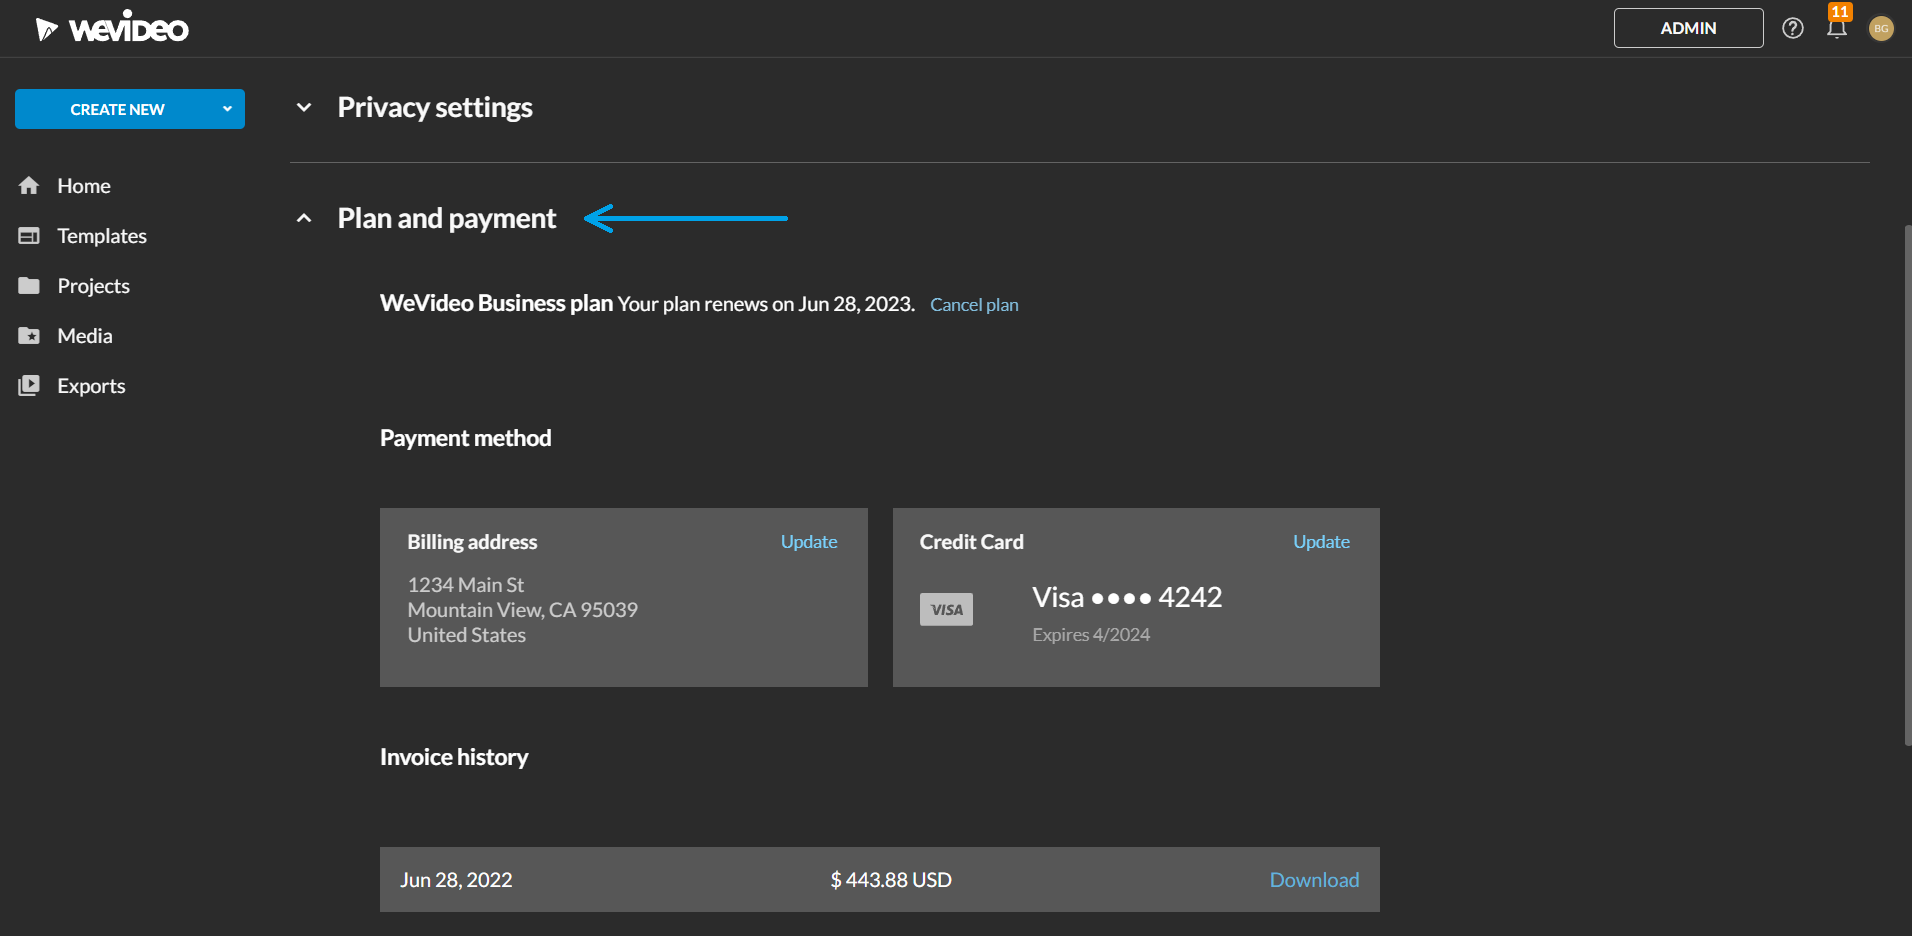Open Projects in sidebar
The image size is (1912, 936).
94,286
